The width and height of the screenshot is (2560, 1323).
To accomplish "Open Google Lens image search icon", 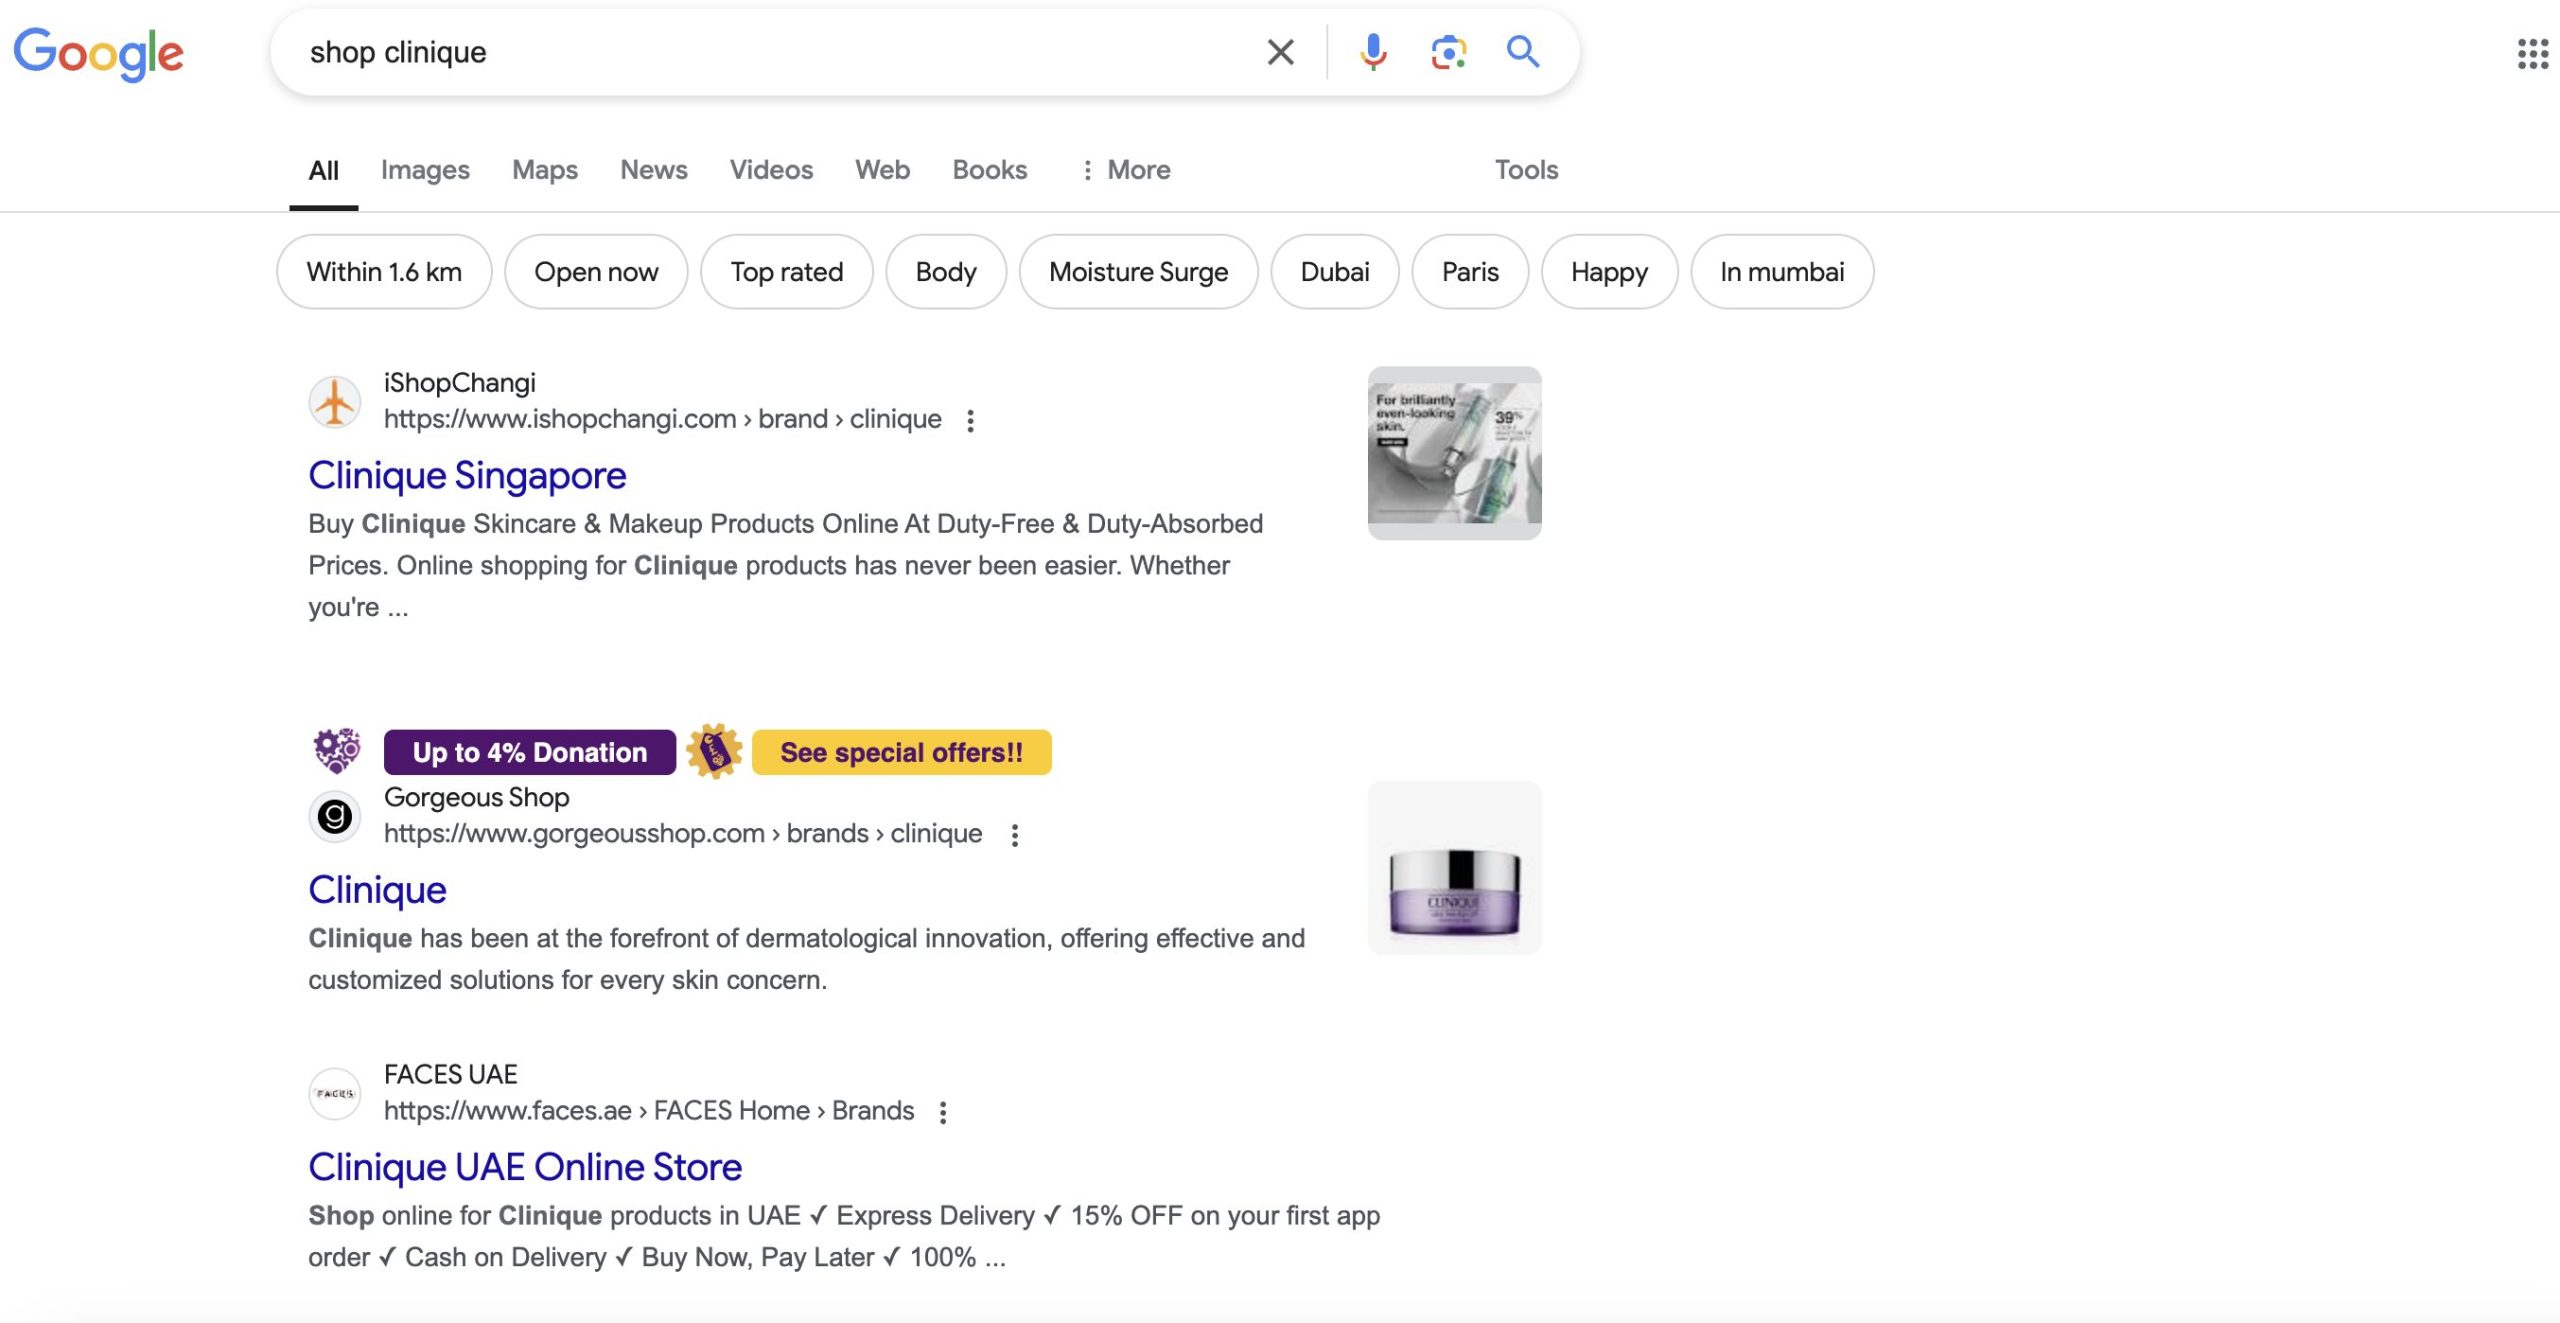I will point(1448,52).
